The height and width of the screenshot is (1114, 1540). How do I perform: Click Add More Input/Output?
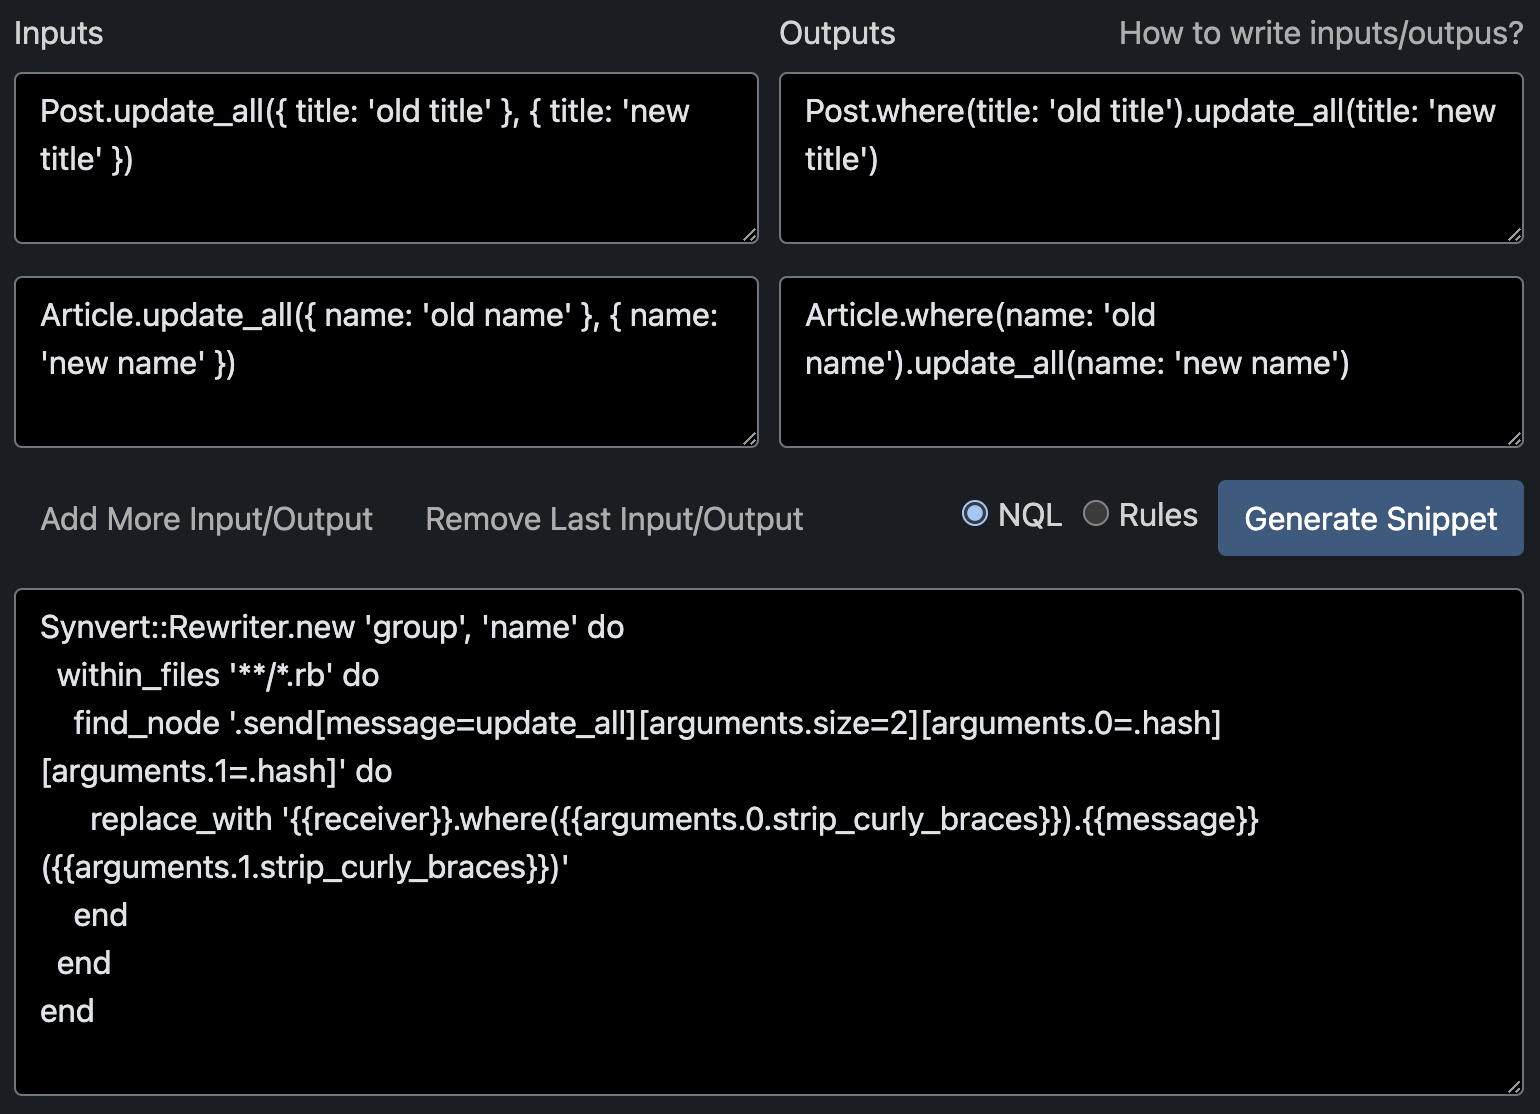point(206,519)
